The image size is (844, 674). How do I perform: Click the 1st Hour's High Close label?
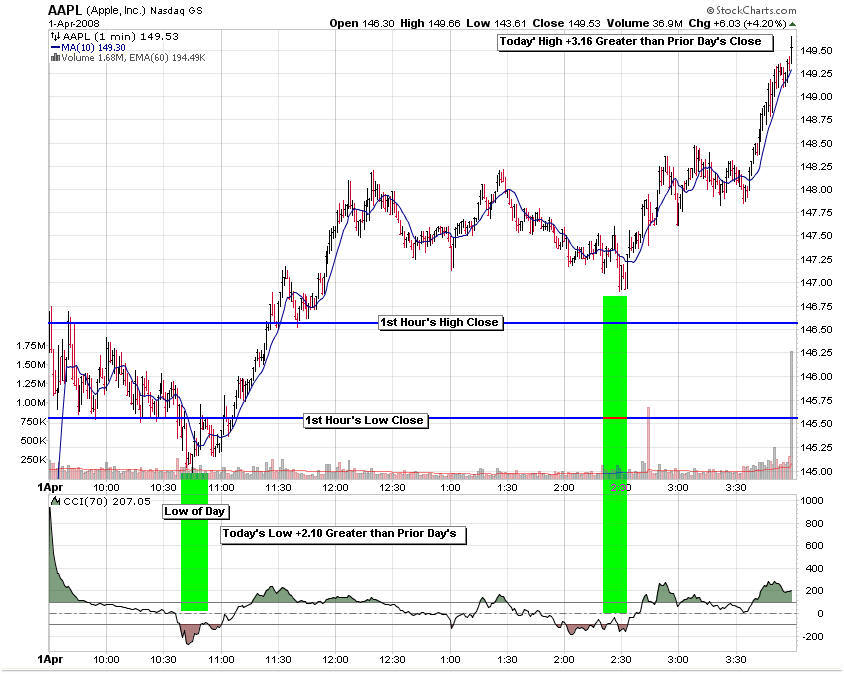point(441,322)
